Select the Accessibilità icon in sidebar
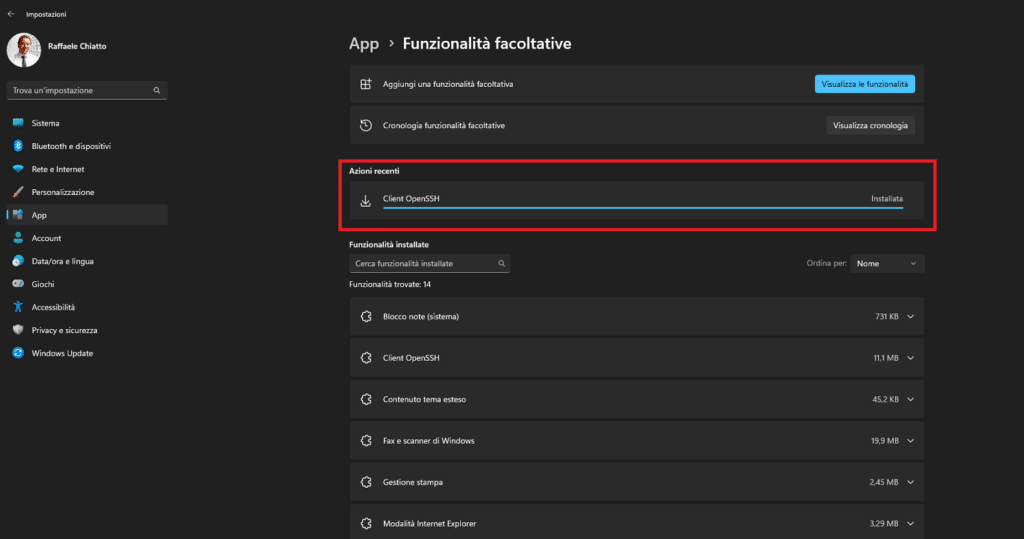Image resolution: width=1024 pixels, height=539 pixels. point(18,307)
